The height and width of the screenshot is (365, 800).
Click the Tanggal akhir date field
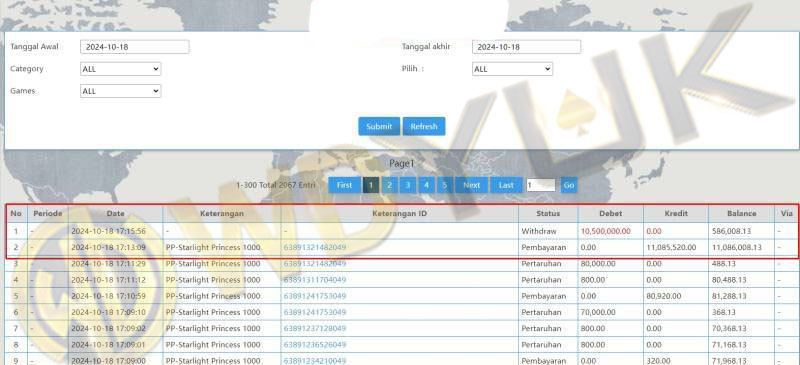click(527, 47)
